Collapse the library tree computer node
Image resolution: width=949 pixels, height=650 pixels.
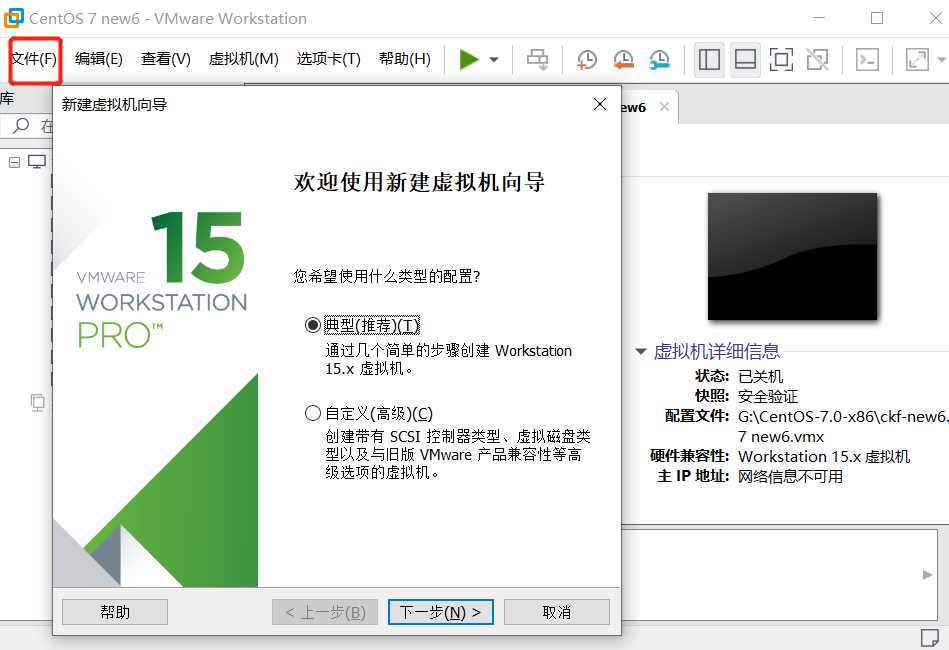click(15, 162)
